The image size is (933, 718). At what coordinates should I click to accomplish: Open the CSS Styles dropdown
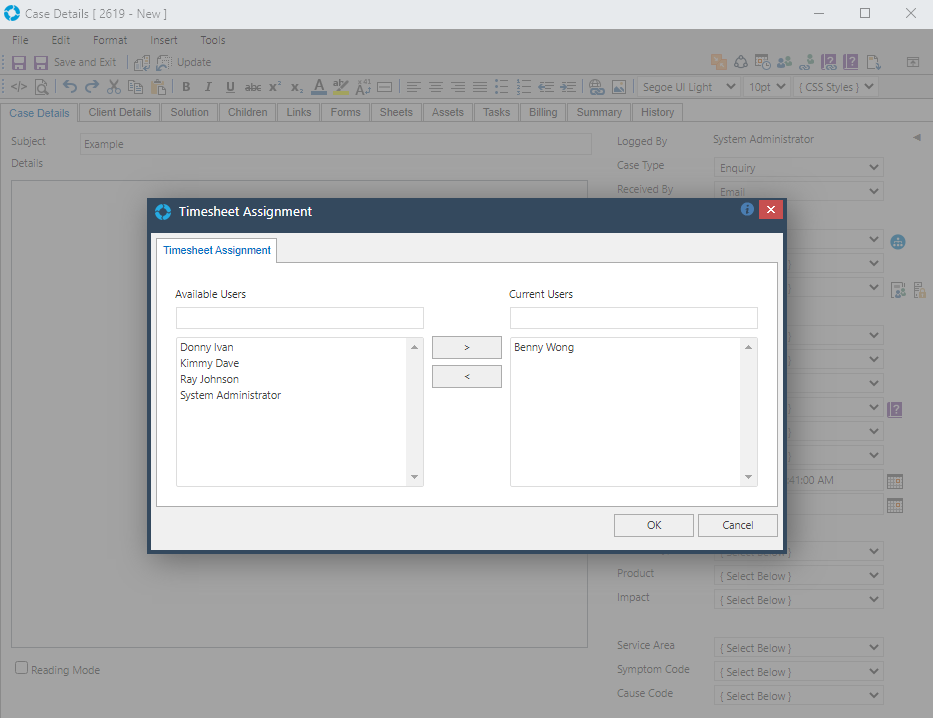click(x=836, y=87)
